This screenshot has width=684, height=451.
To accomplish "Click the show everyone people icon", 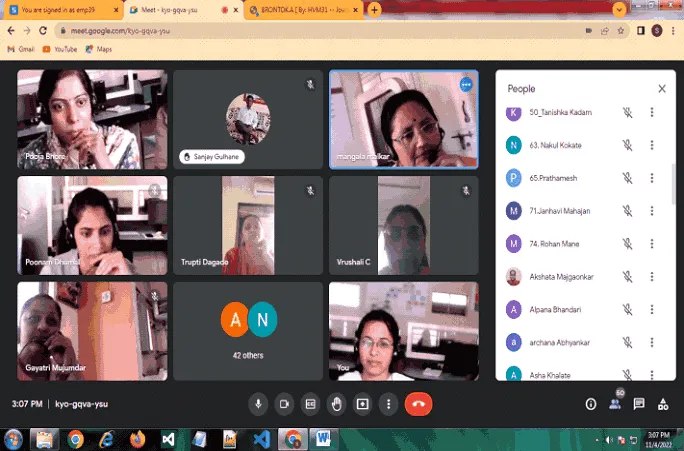I will tap(615, 404).
